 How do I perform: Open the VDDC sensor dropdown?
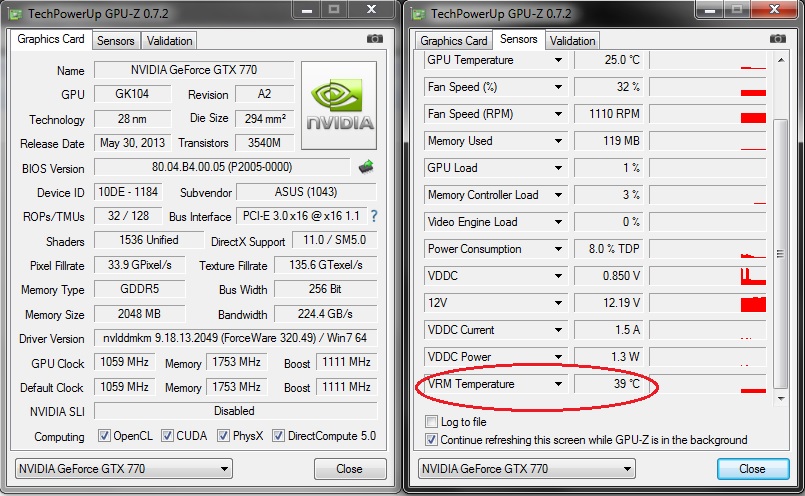pos(558,276)
